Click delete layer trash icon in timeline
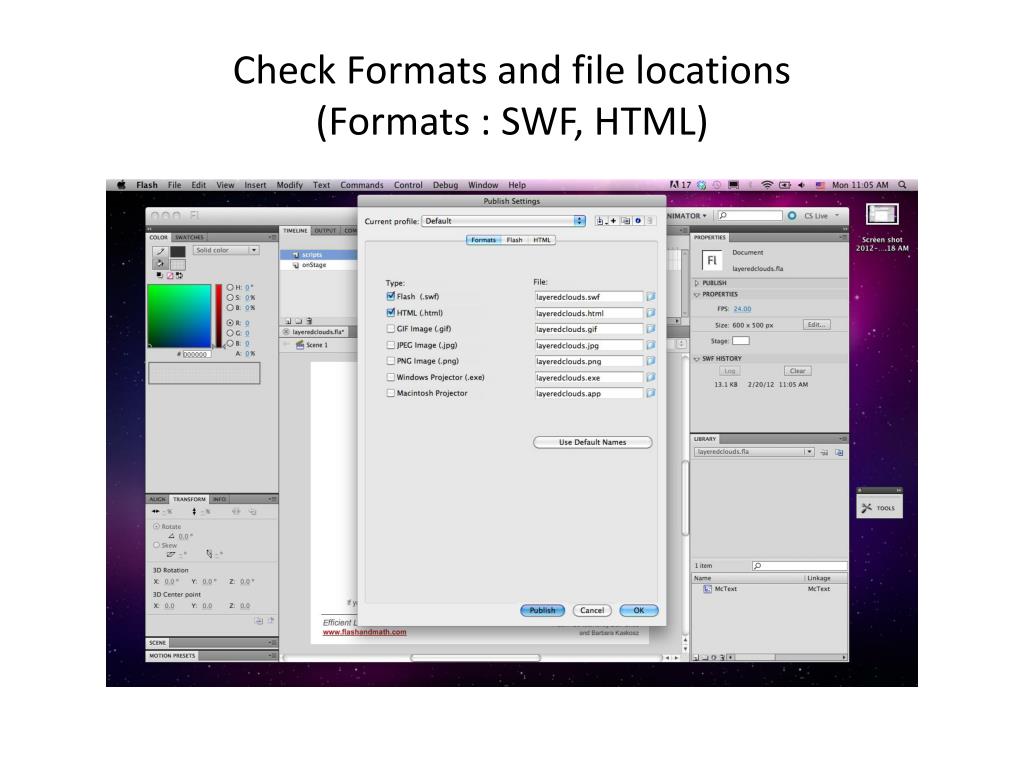Image resolution: width=1024 pixels, height=768 pixels. coord(310,321)
